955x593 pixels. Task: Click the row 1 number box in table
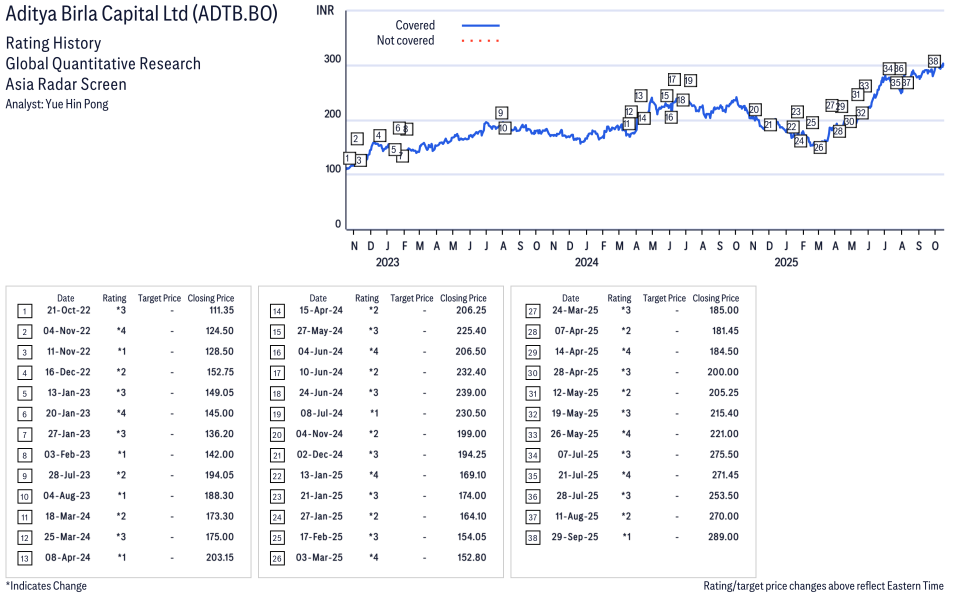tap(25, 312)
